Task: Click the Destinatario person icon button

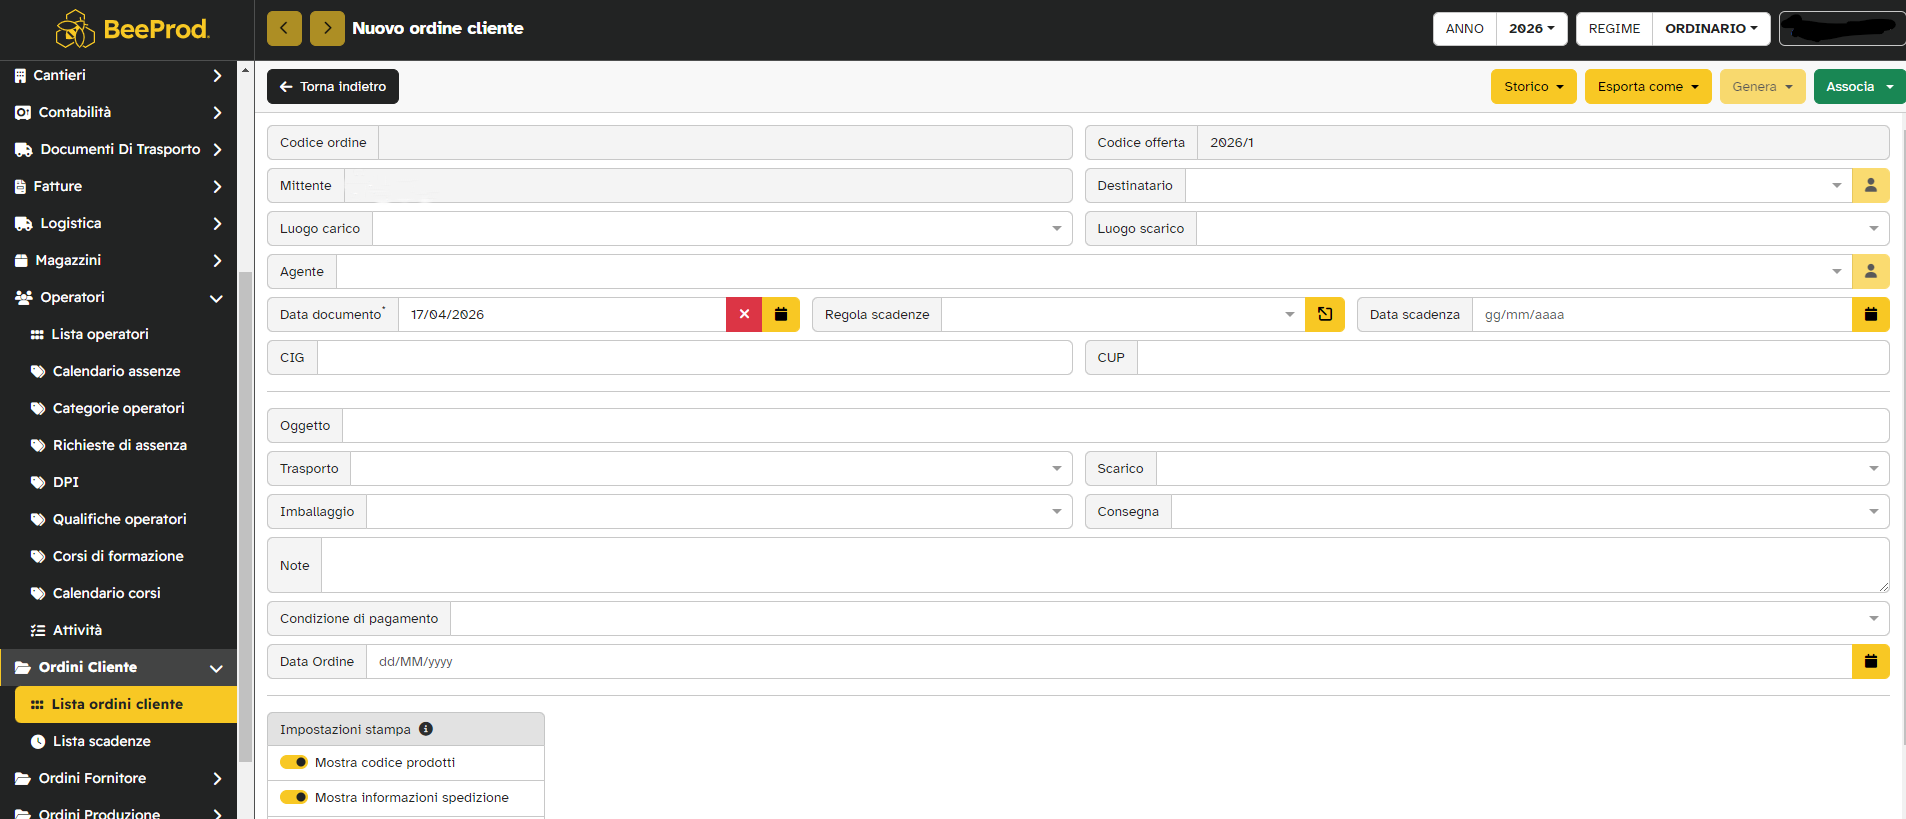Action: 1870,185
